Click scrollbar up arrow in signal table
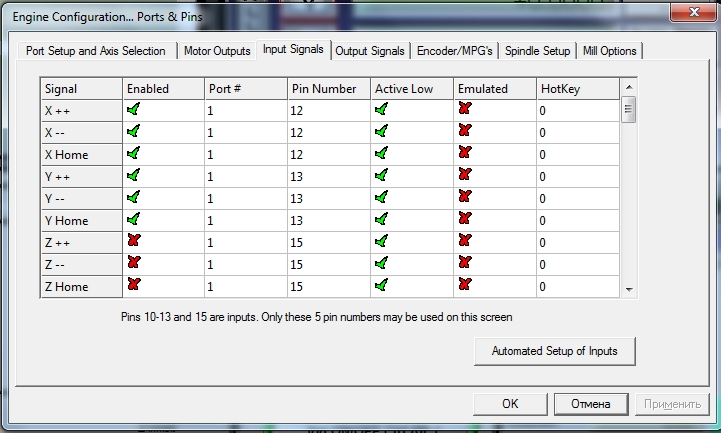Image resolution: width=721 pixels, height=433 pixels. coord(629,87)
